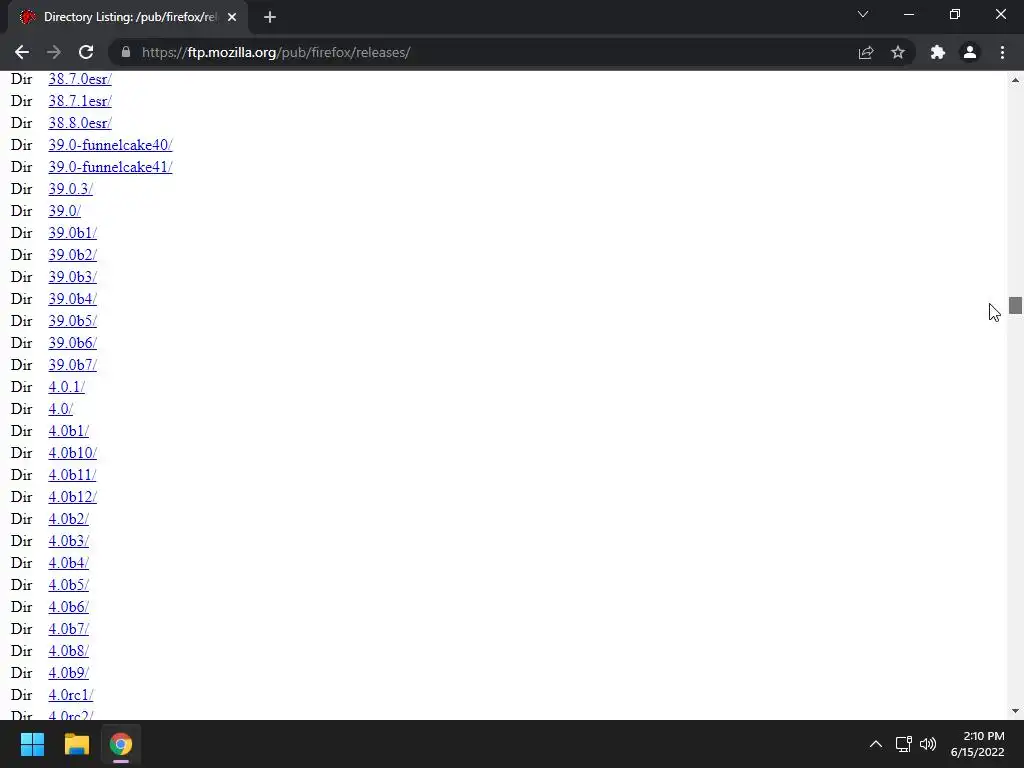Image resolution: width=1024 pixels, height=768 pixels.
Task: Open Windows Start menu
Action: tap(32, 744)
